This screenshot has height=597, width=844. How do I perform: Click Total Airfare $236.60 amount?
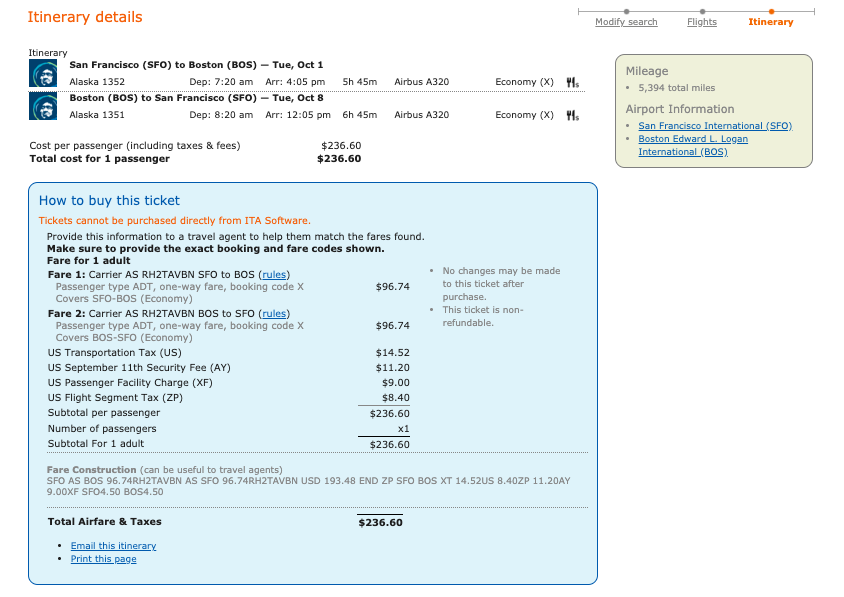click(x=381, y=523)
